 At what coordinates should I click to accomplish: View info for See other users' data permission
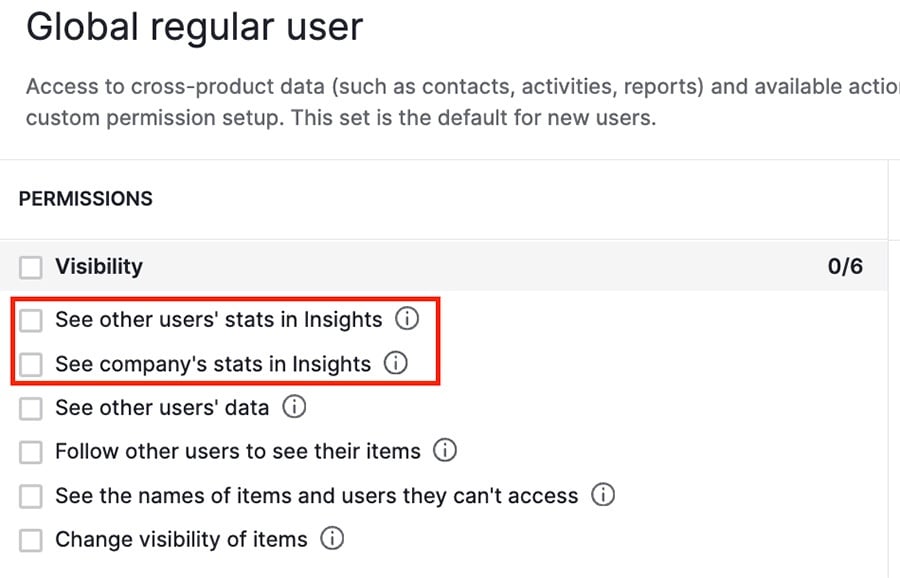[296, 407]
